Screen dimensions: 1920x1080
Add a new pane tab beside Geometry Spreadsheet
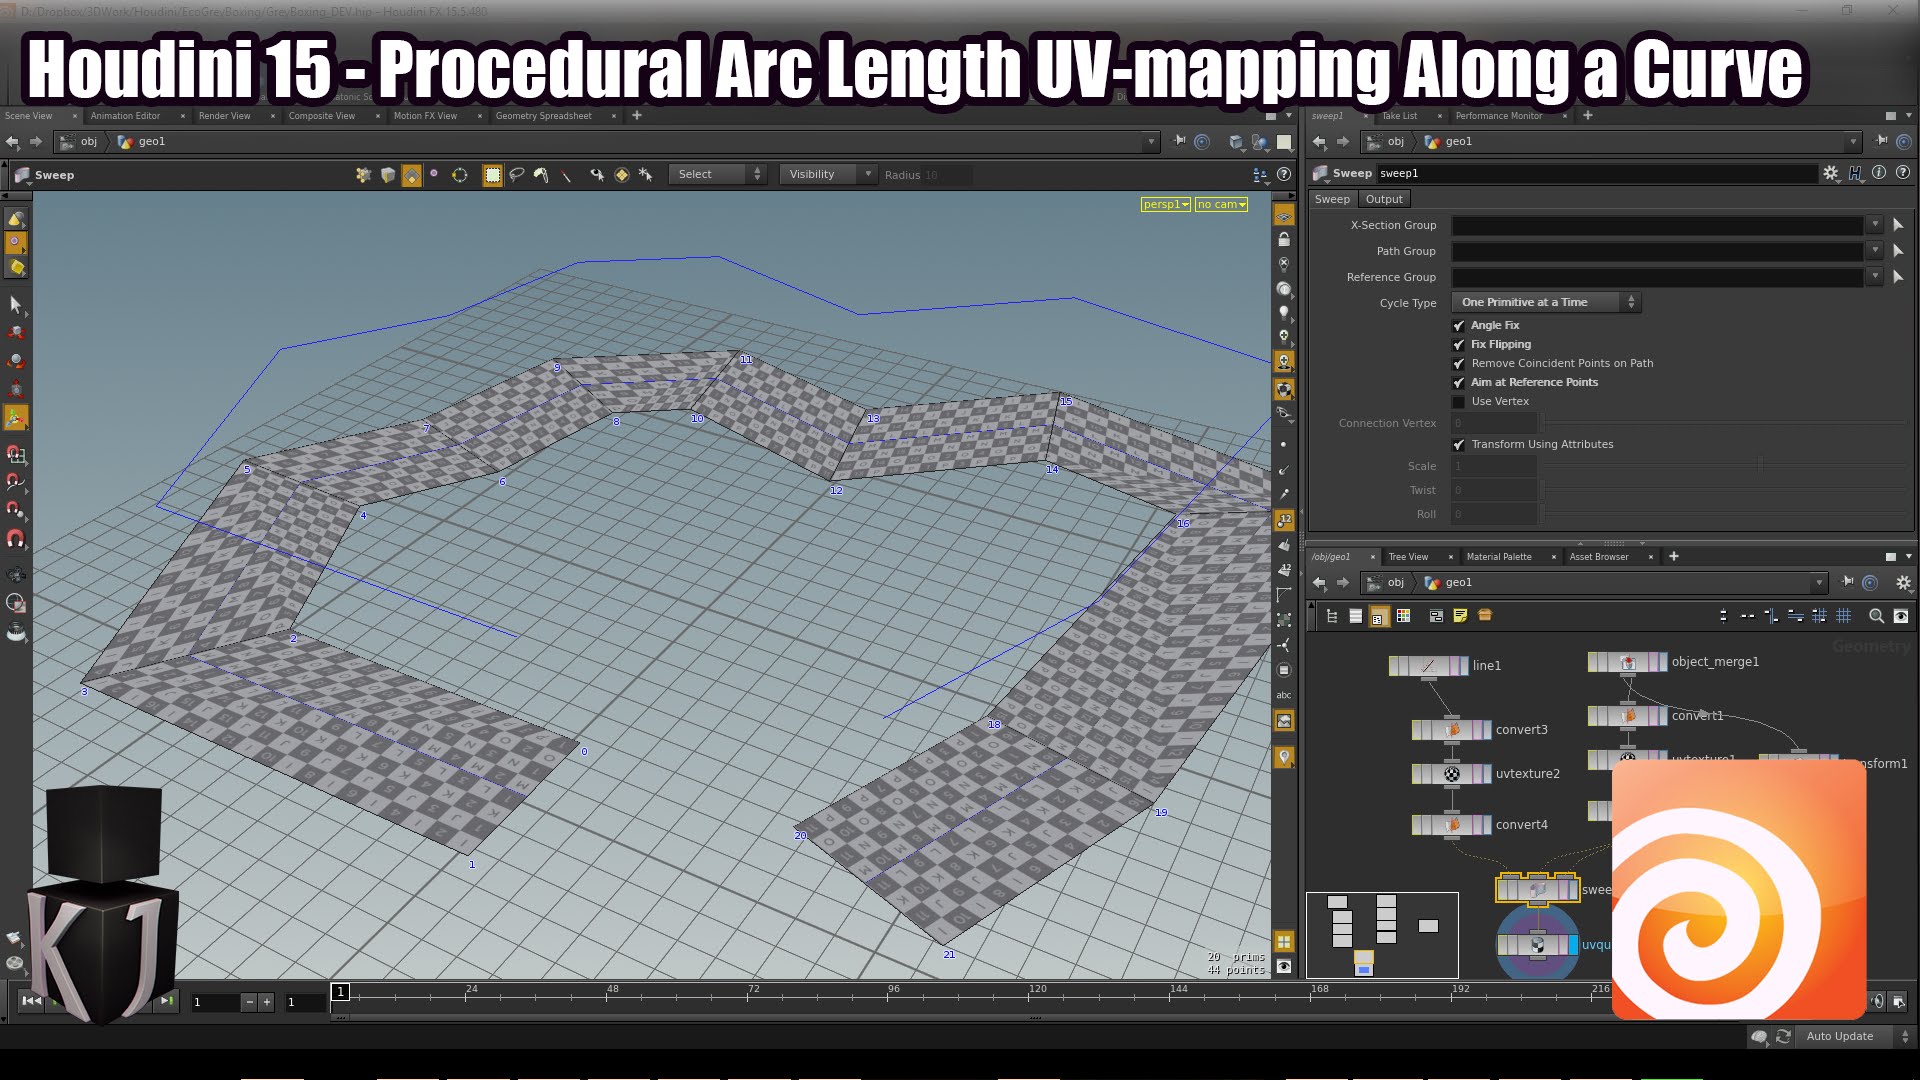637,116
